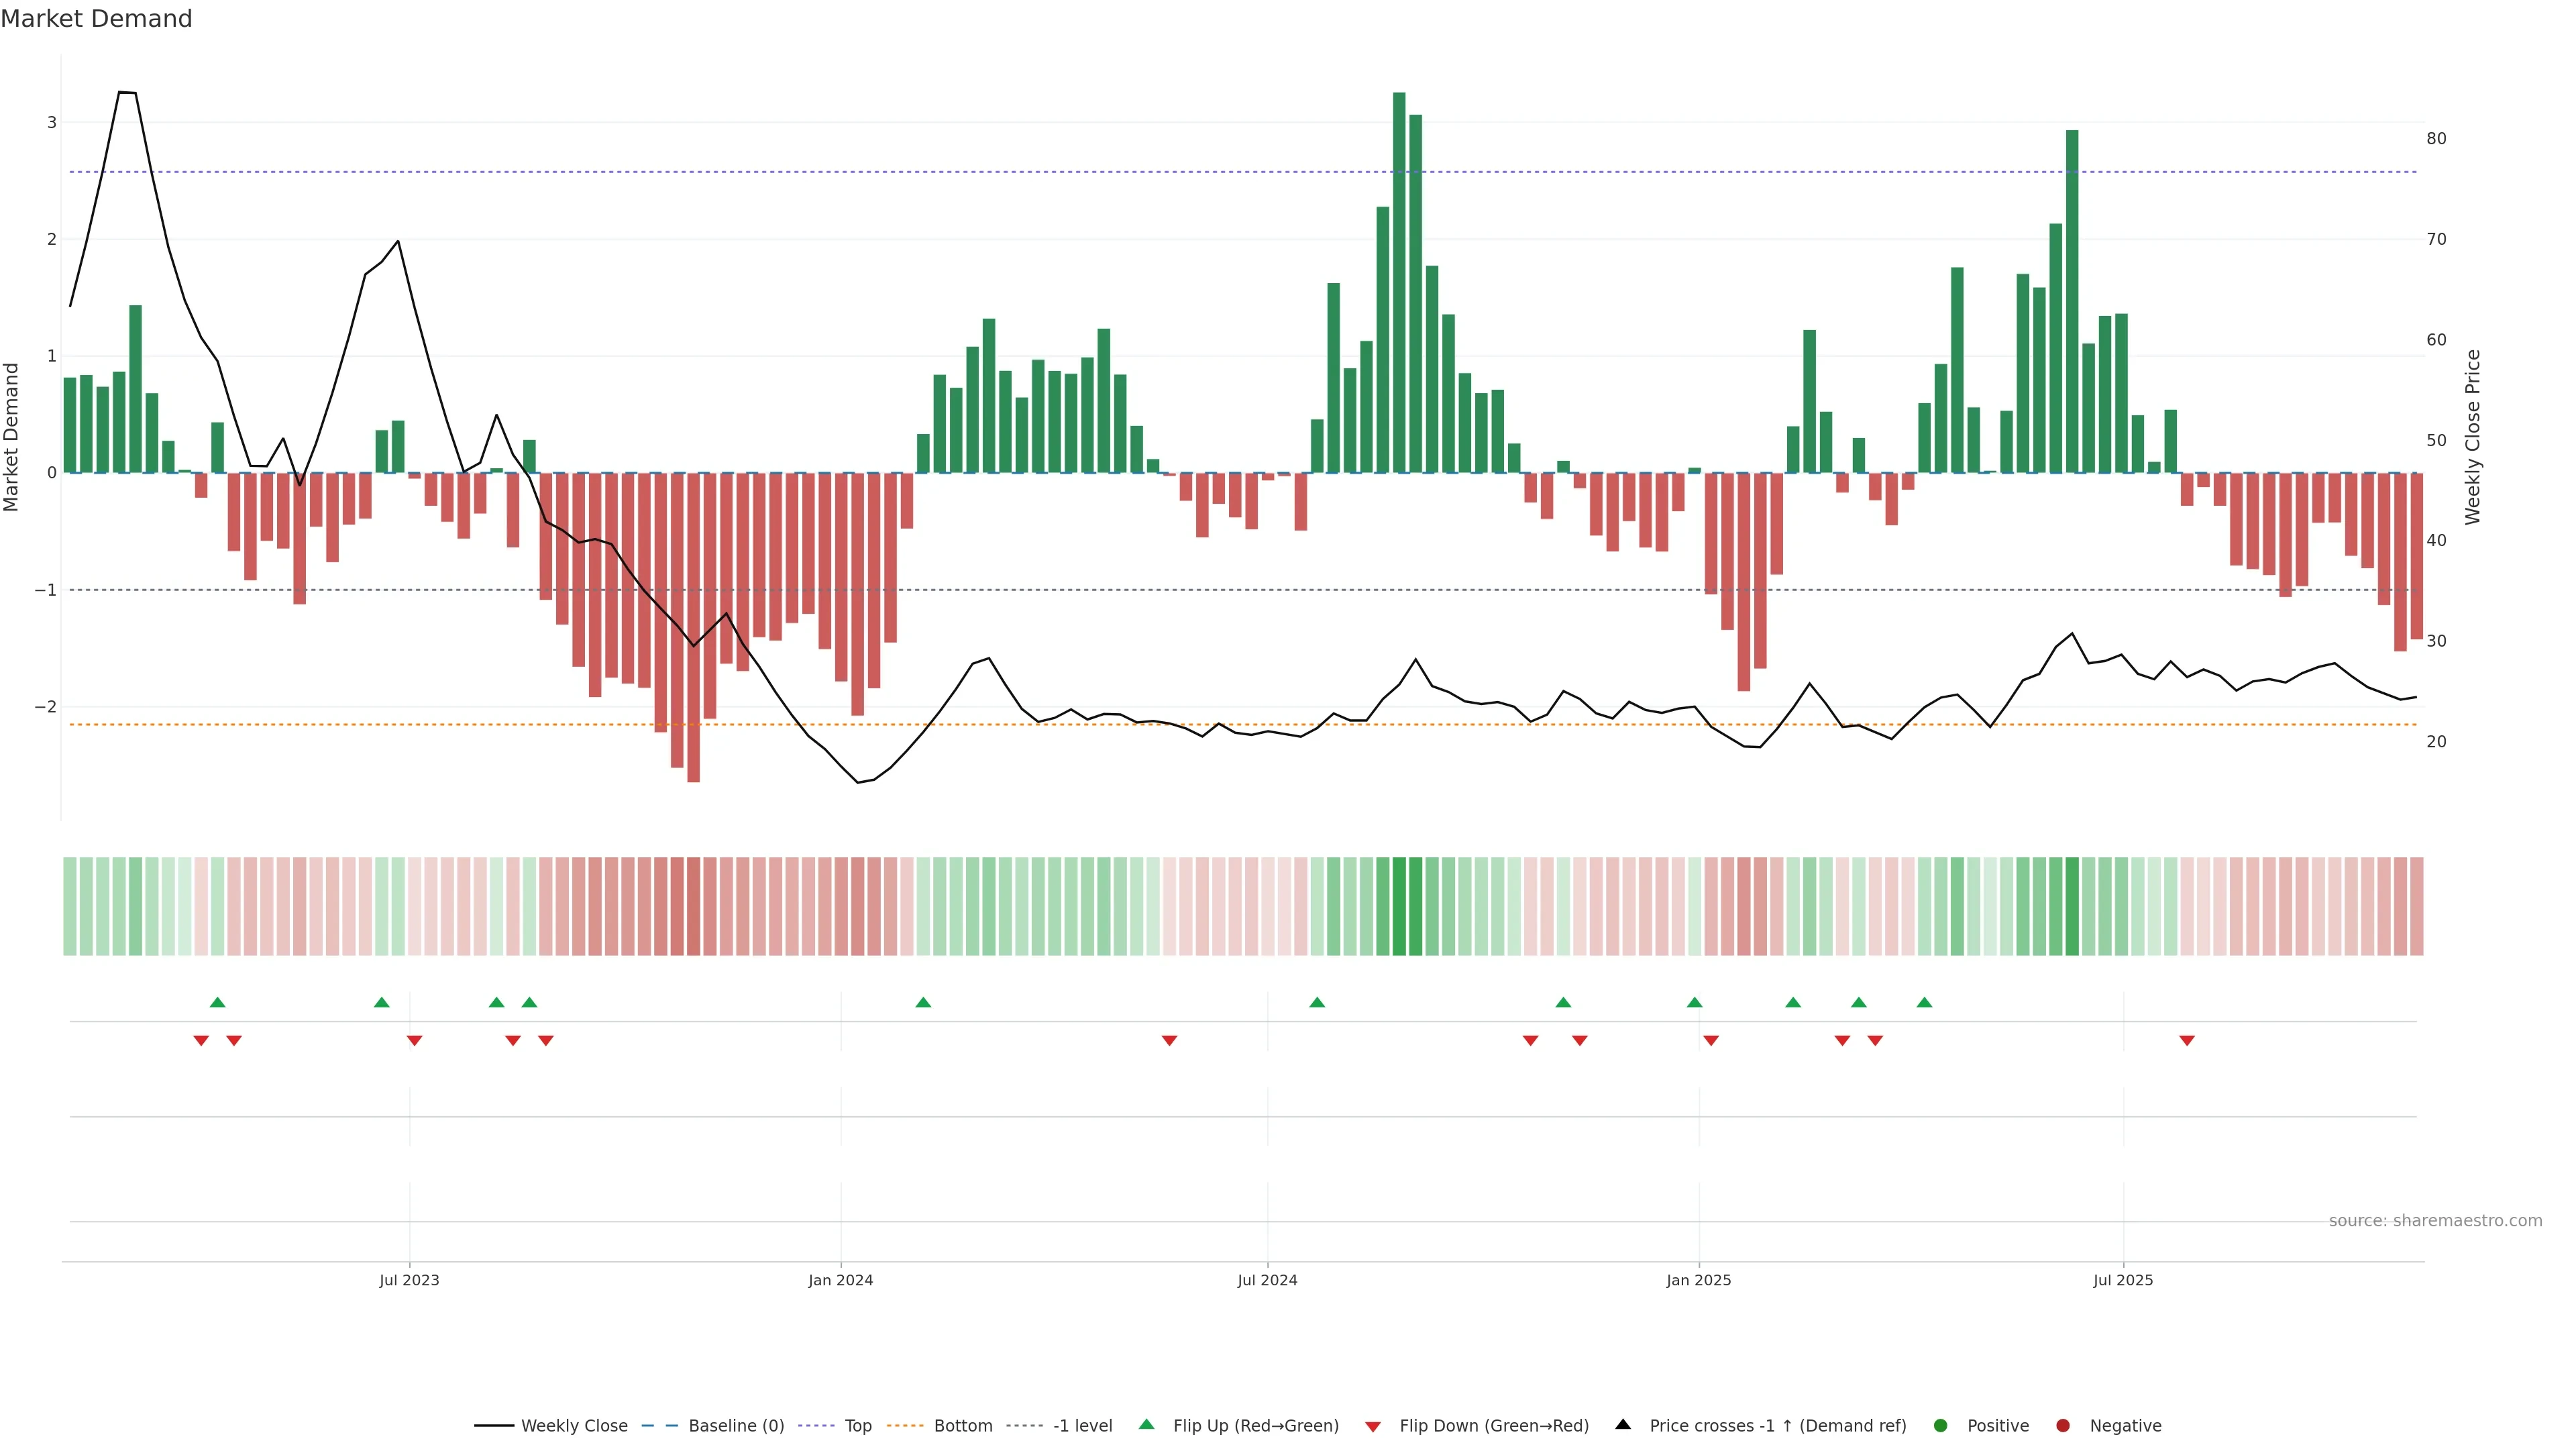
Task: Click the green Positive circle legend icon
Action: (1941, 1425)
